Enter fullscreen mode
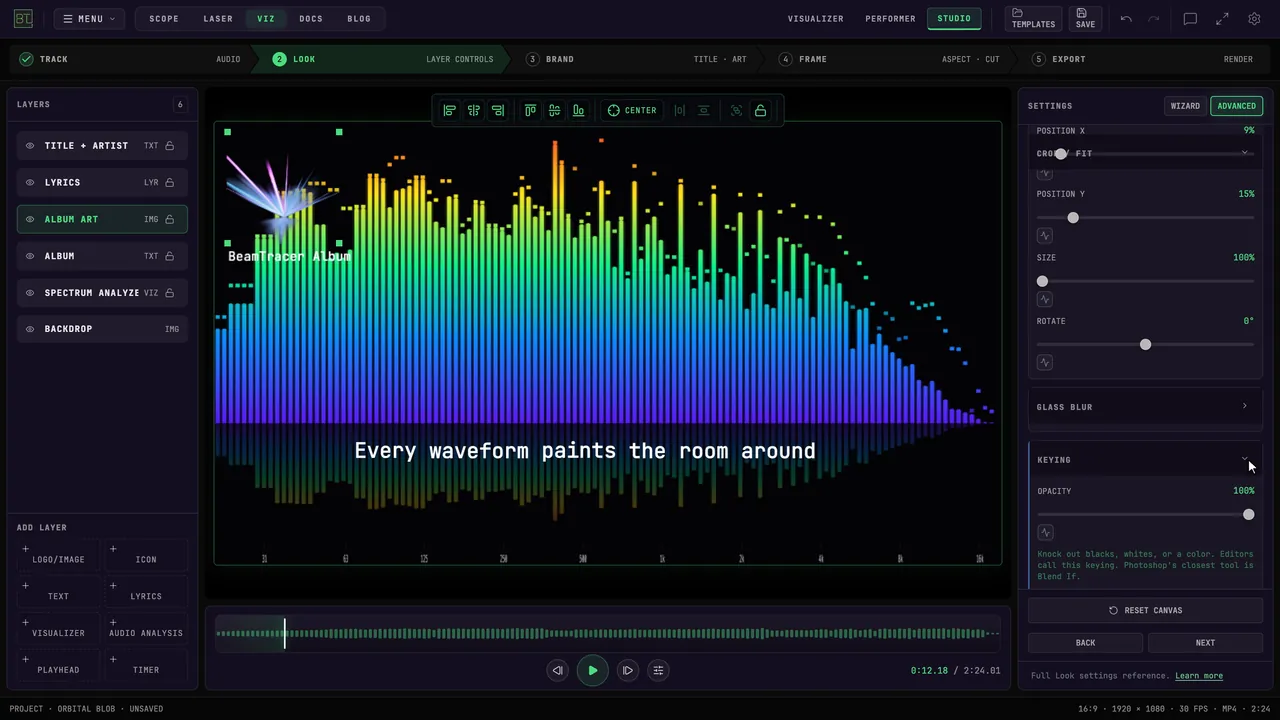Viewport: 1280px width, 720px height. 1222,18
